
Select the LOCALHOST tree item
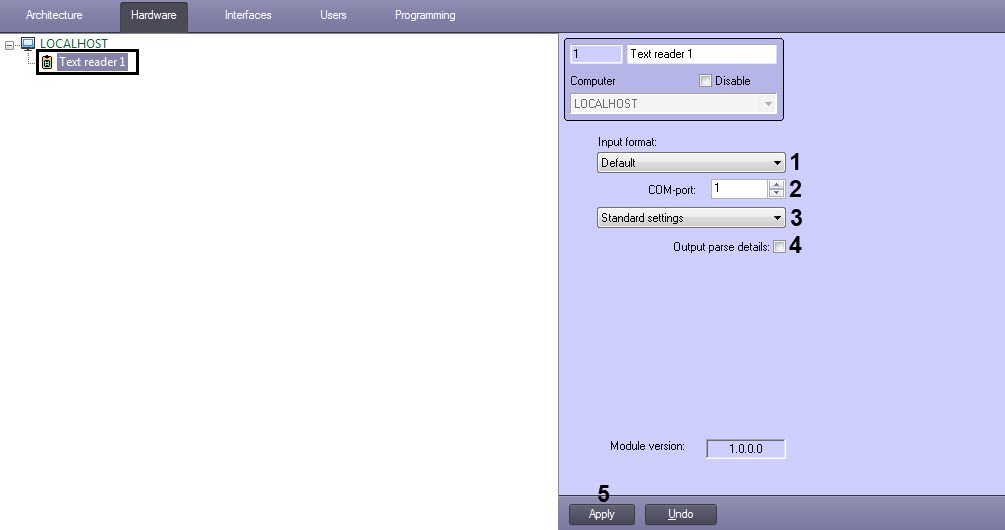pos(74,44)
